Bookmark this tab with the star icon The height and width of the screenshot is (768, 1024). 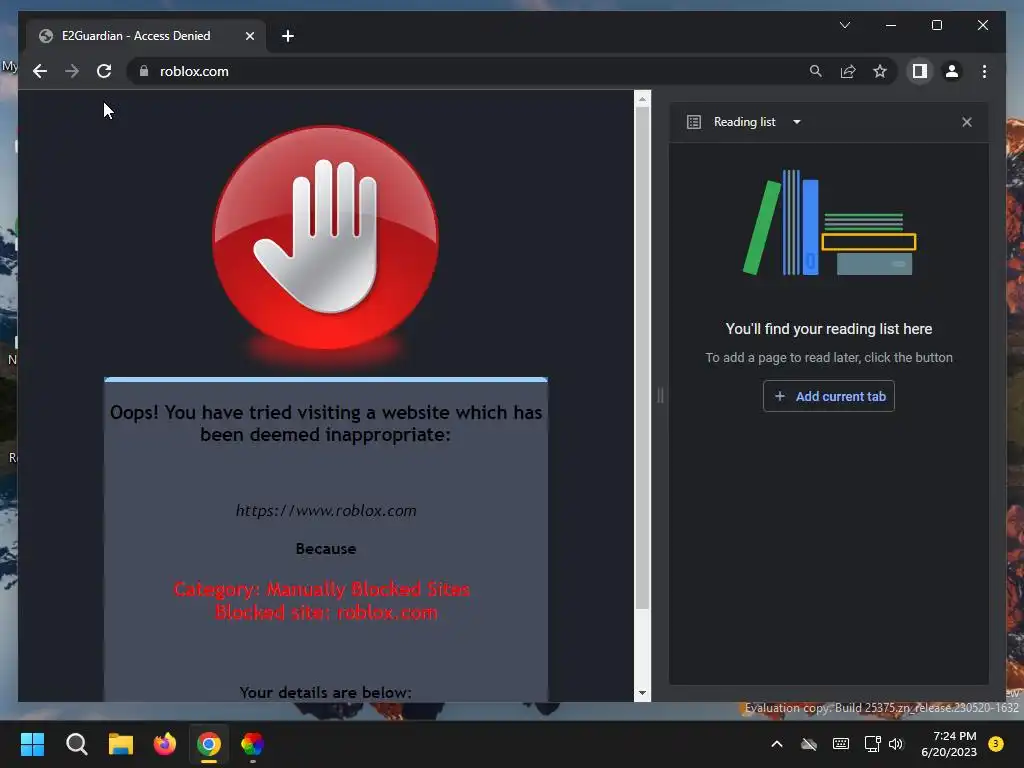tap(880, 71)
